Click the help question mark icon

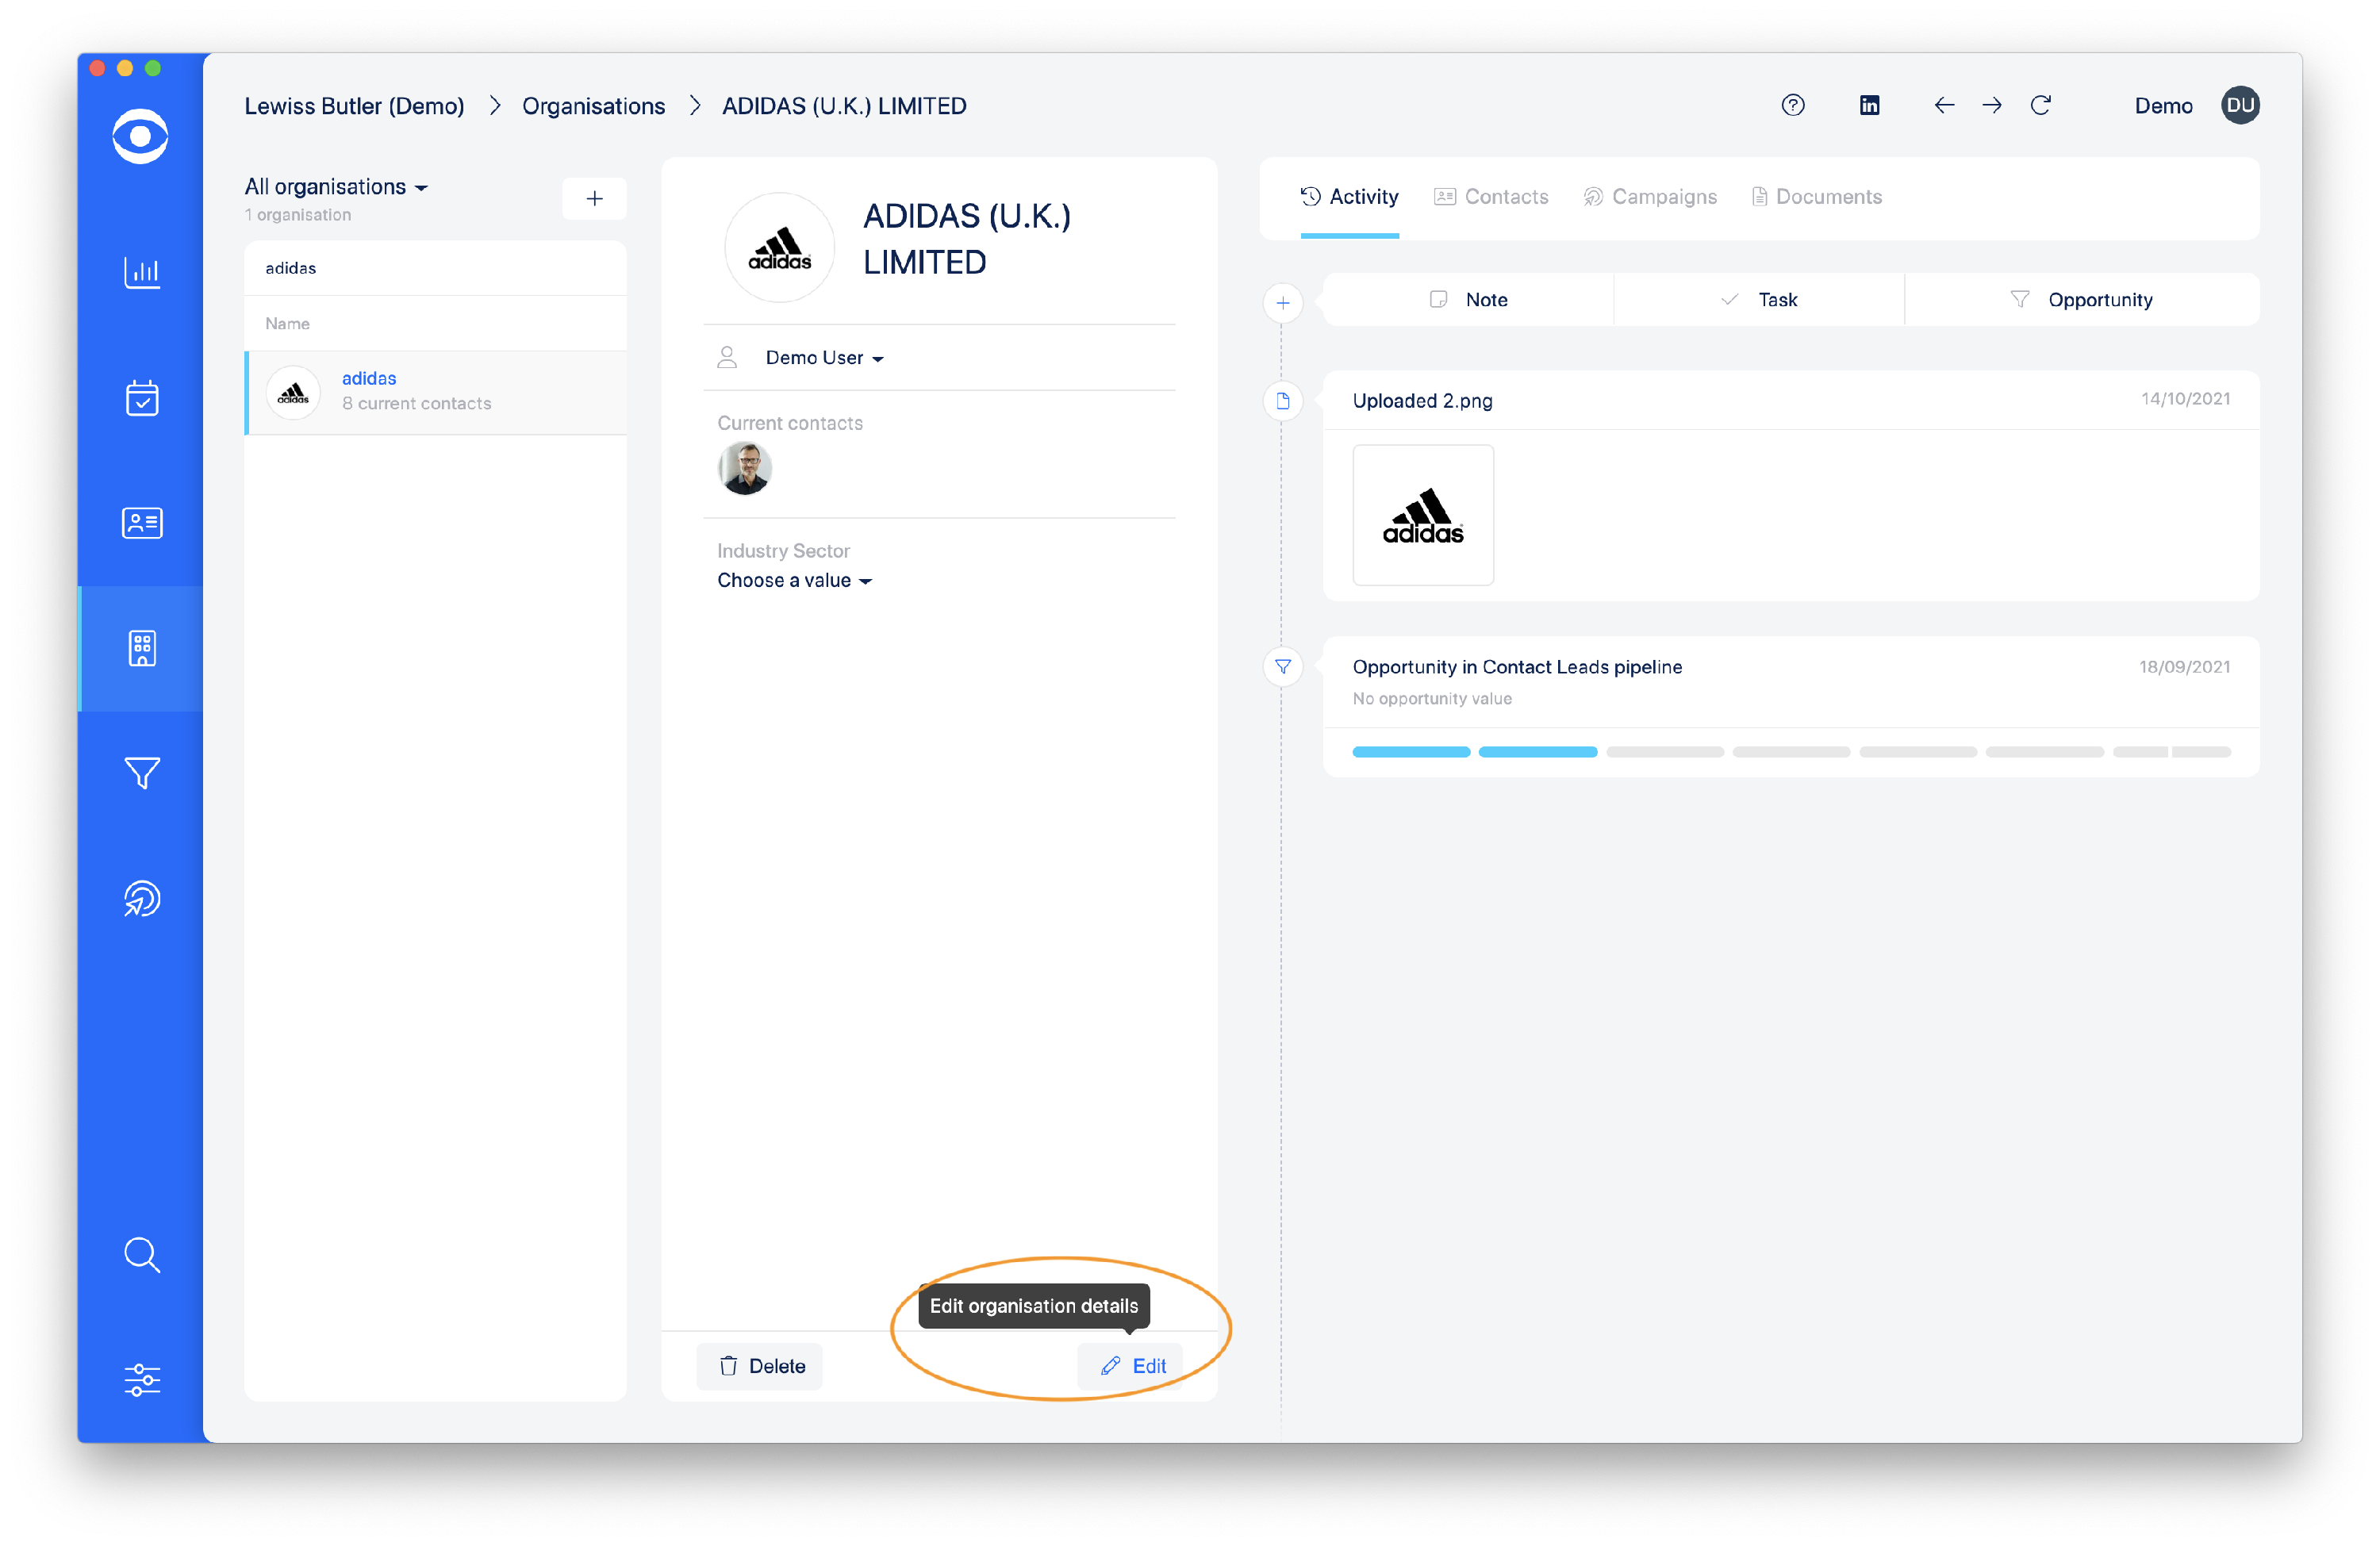1793,105
